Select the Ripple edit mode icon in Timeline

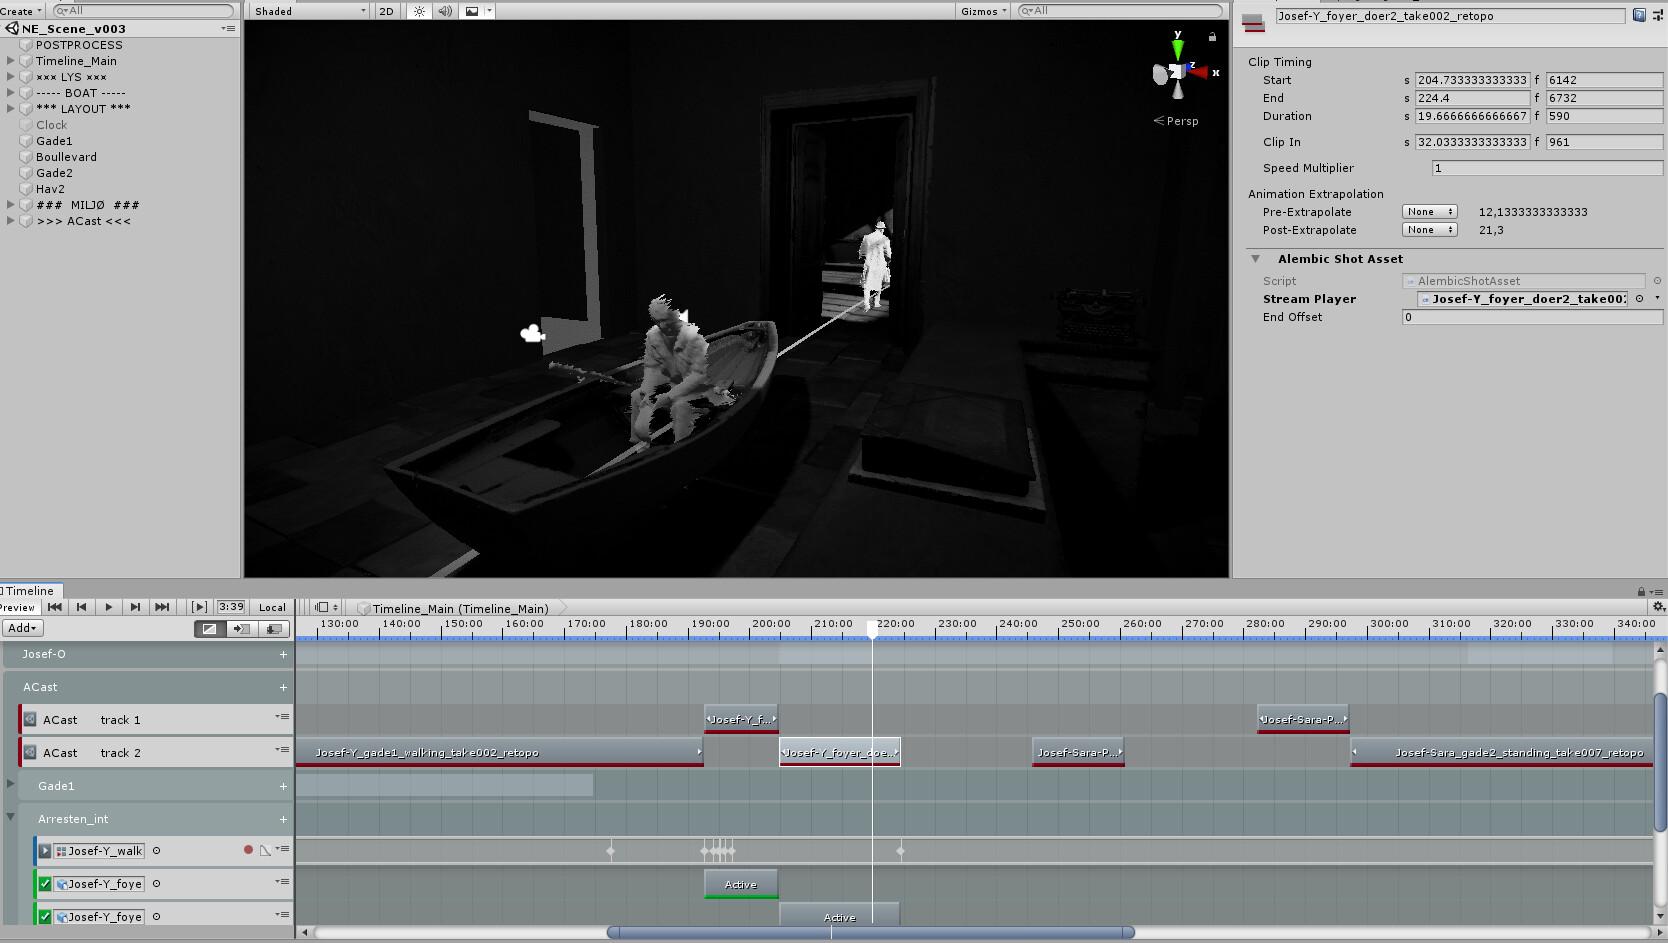pyautogui.click(x=240, y=629)
